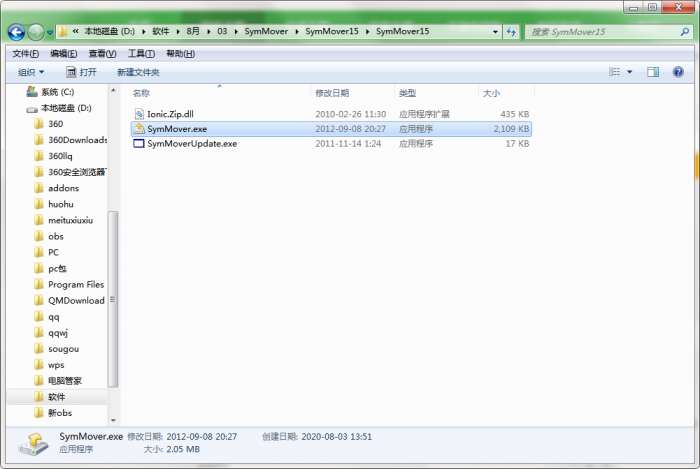Viewport: 700px width, 469px height.
Task: Select 本地磁盘 (D:) in tree
Action: (x=66, y=108)
